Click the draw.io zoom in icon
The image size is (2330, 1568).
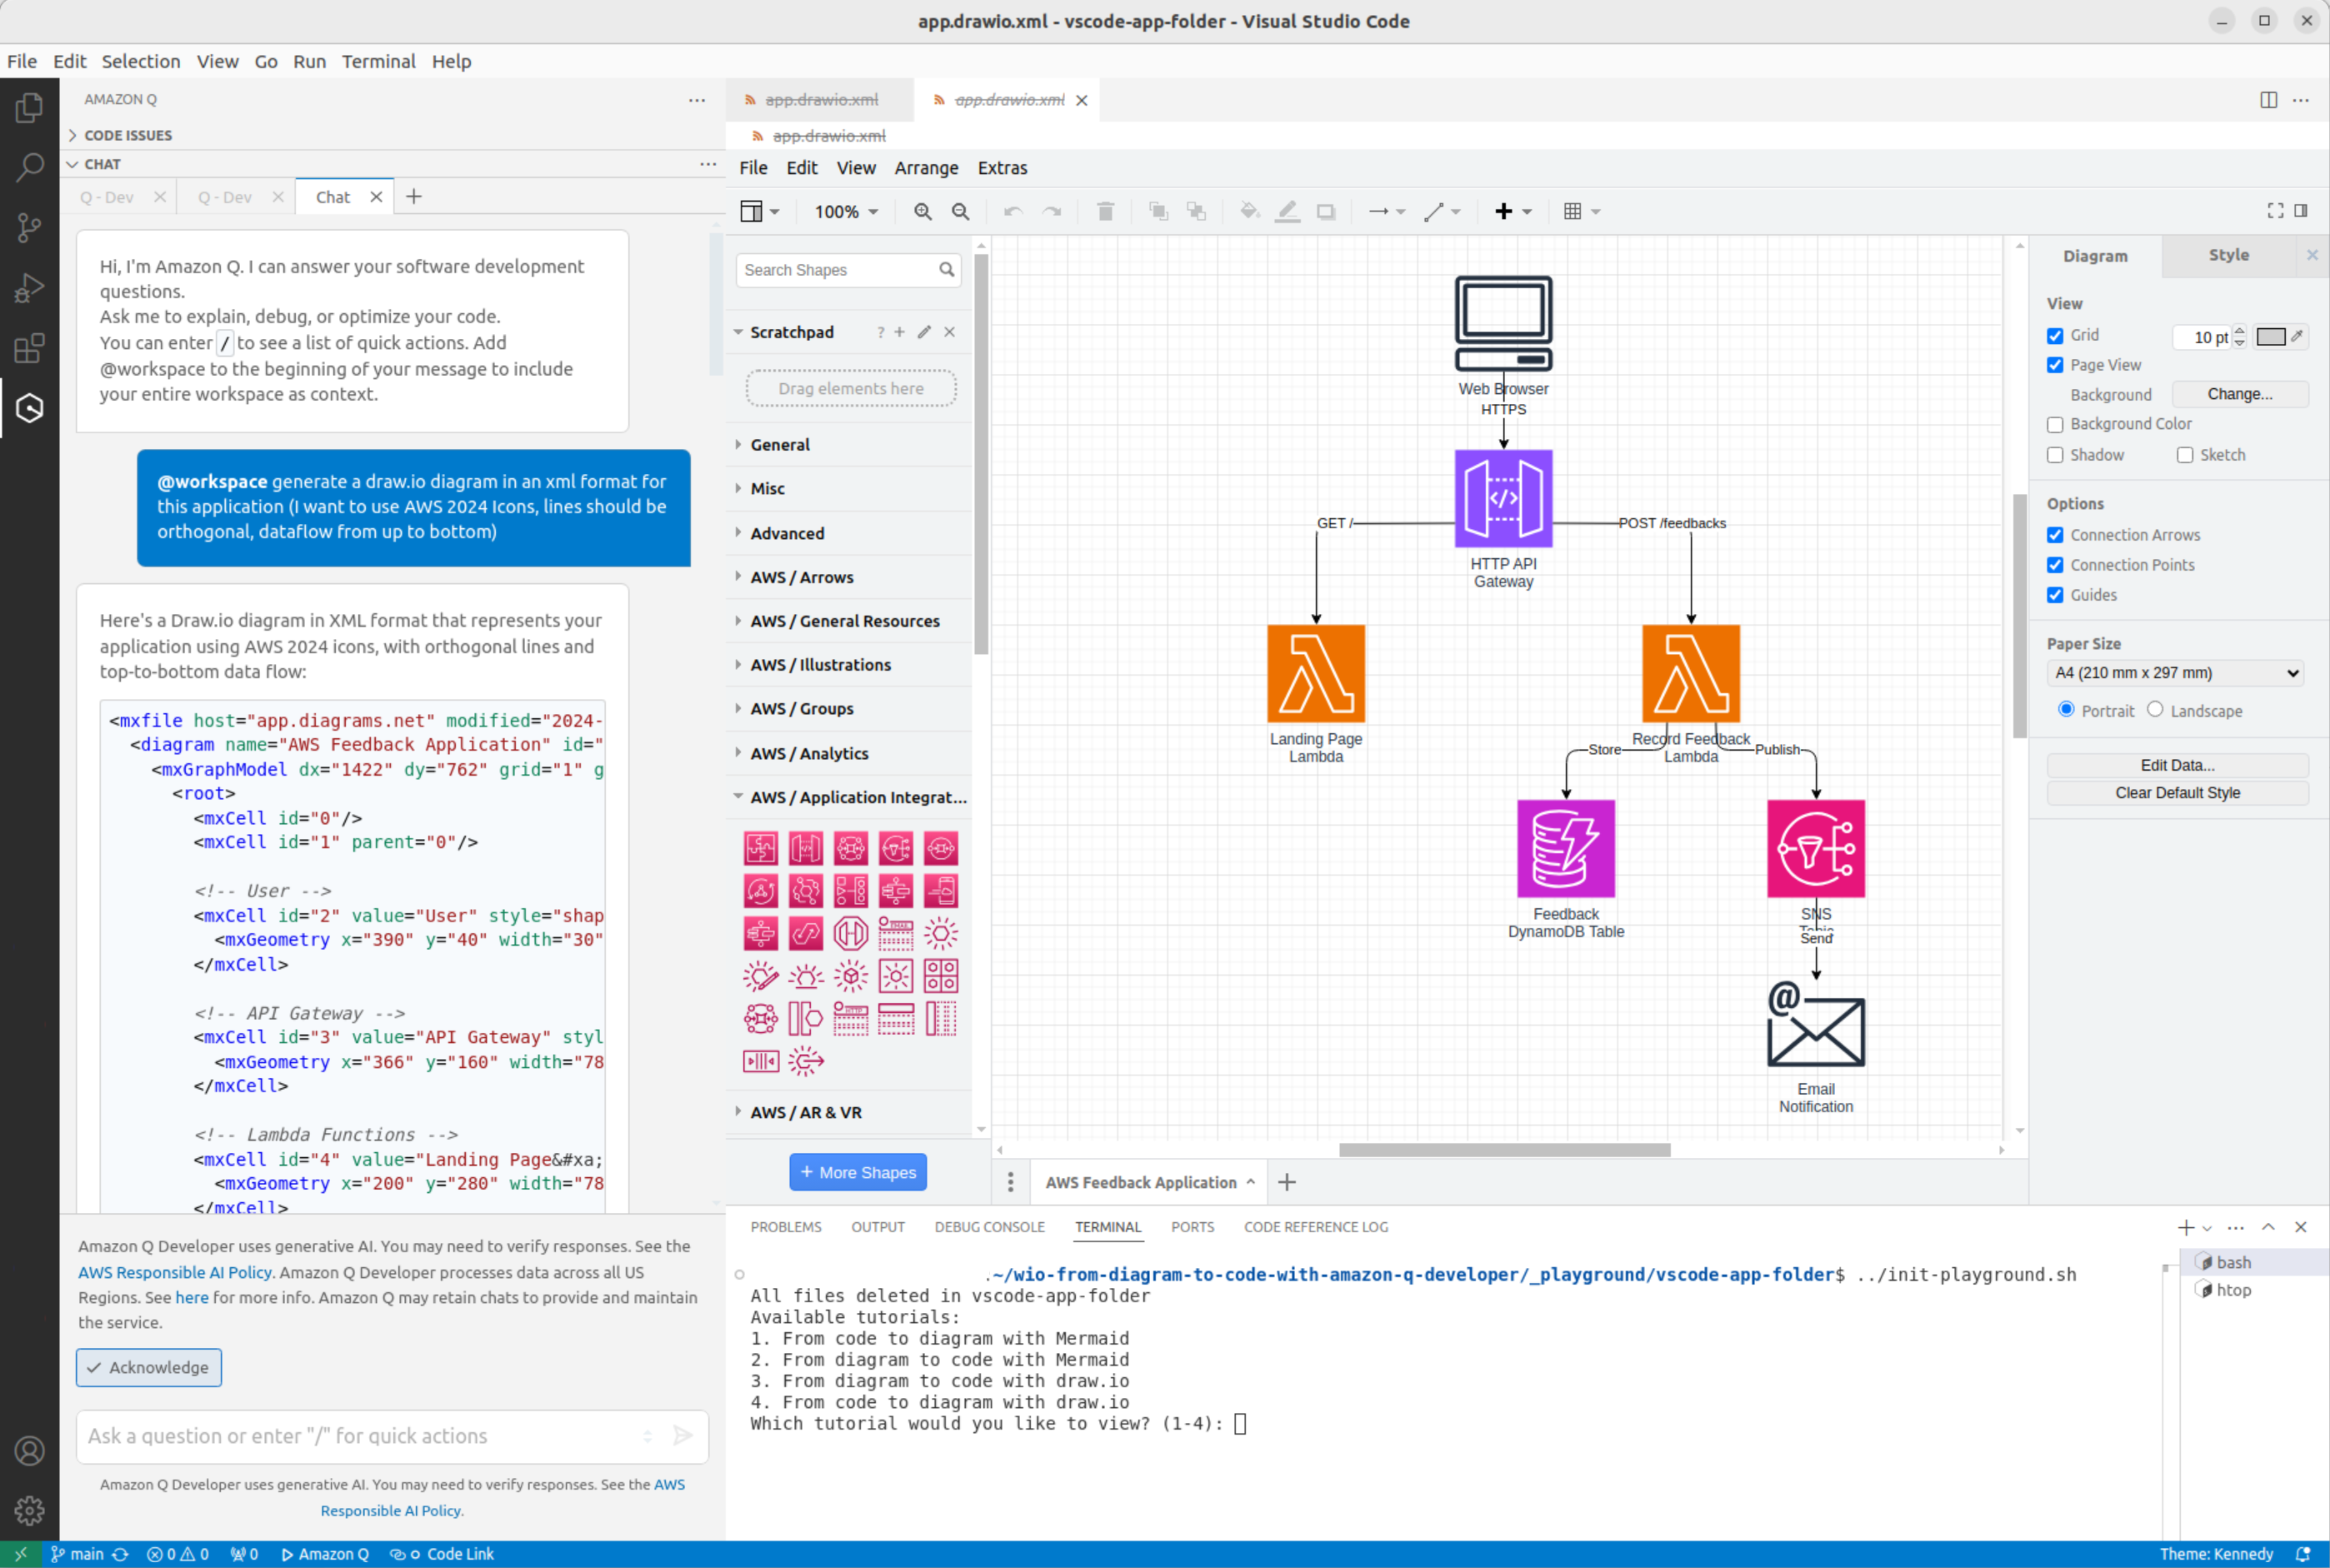[x=922, y=211]
